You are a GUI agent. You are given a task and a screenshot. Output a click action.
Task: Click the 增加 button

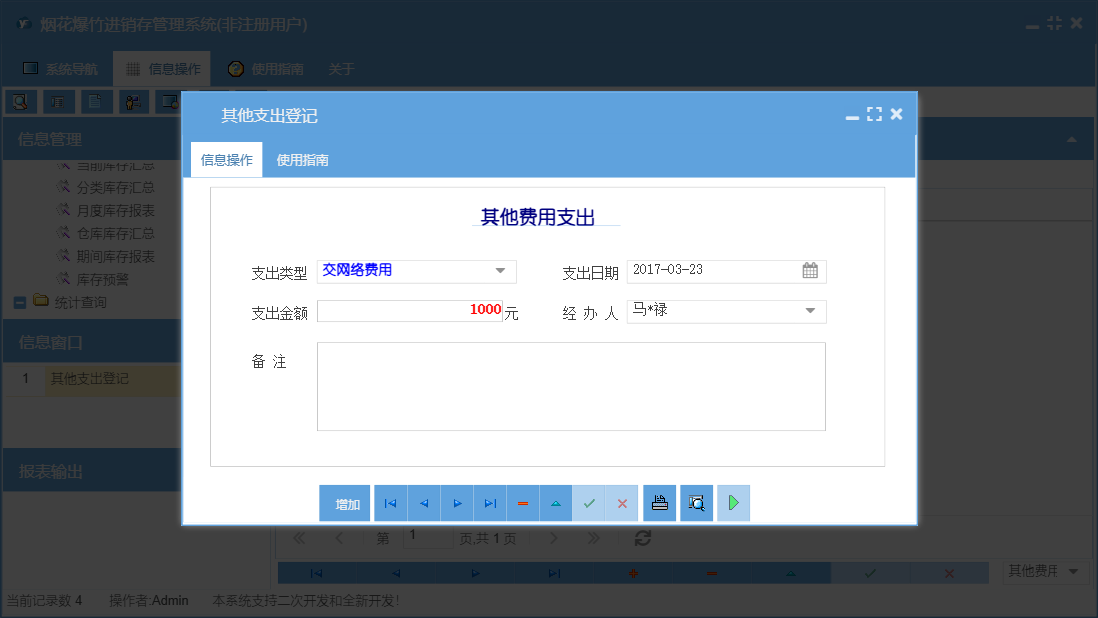tap(344, 503)
